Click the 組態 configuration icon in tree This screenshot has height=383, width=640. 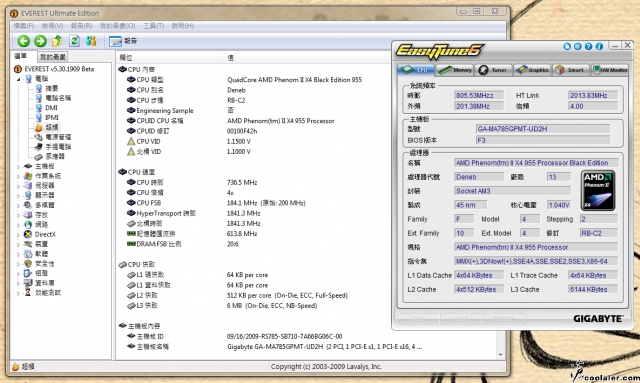[x=28, y=273]
